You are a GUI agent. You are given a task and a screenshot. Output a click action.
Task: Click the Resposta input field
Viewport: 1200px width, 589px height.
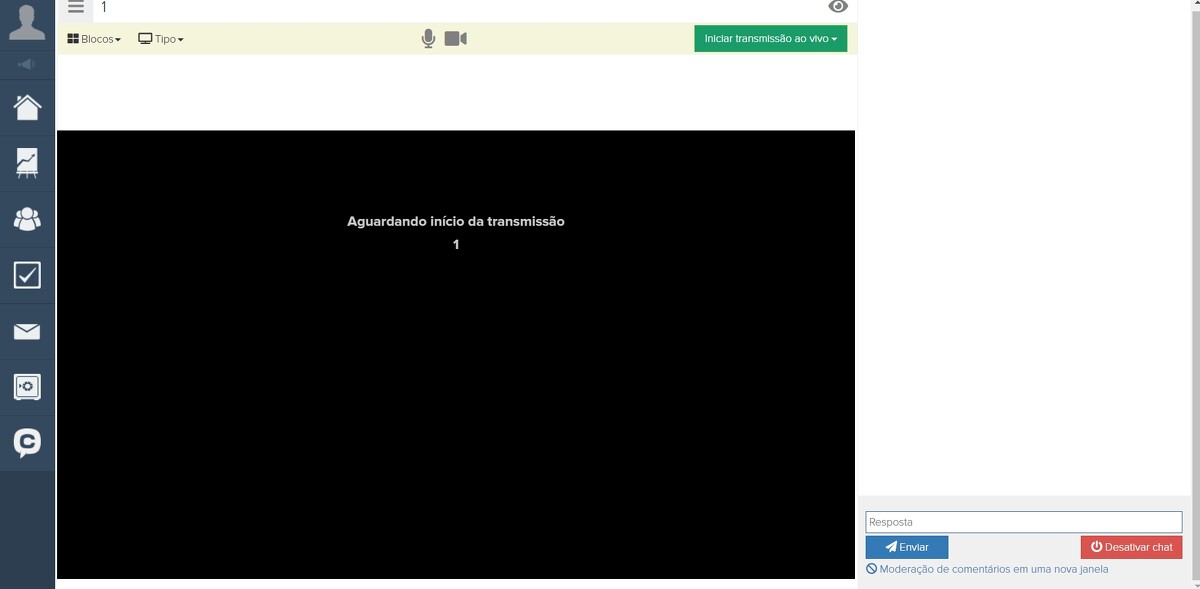(1023, 522)
